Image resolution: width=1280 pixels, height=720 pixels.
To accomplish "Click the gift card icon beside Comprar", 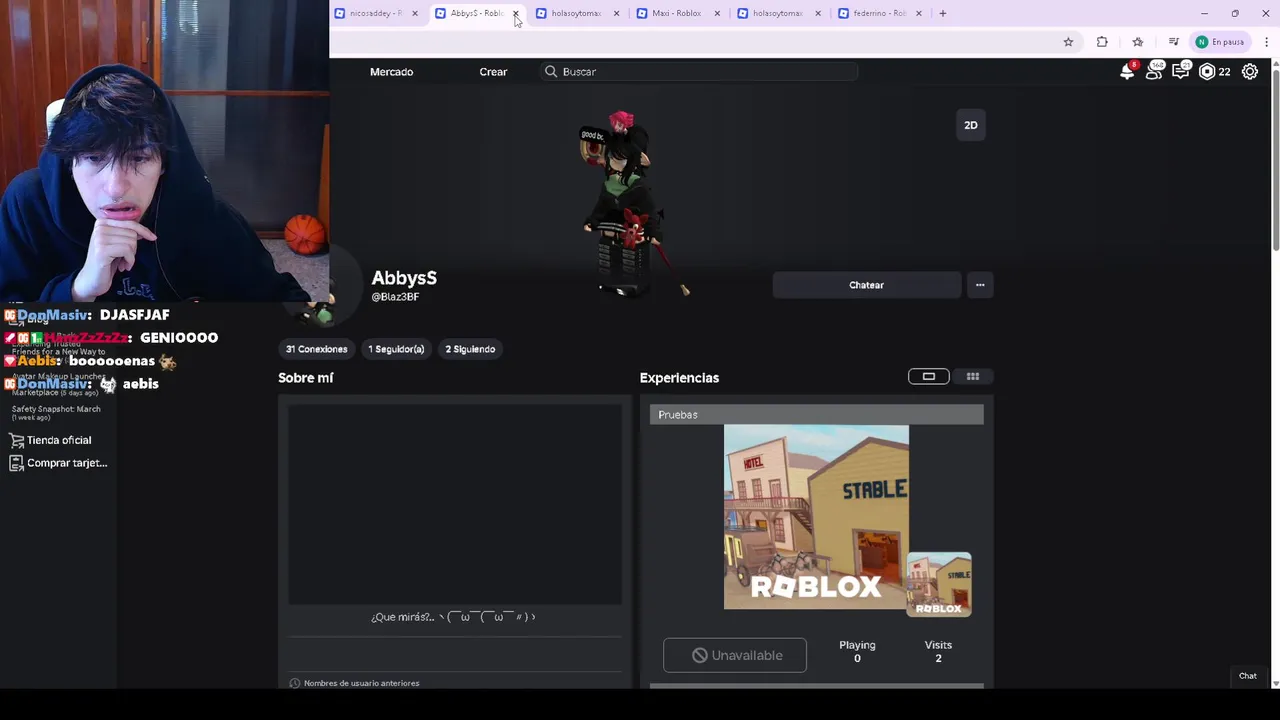I will [x=16, y=463].
